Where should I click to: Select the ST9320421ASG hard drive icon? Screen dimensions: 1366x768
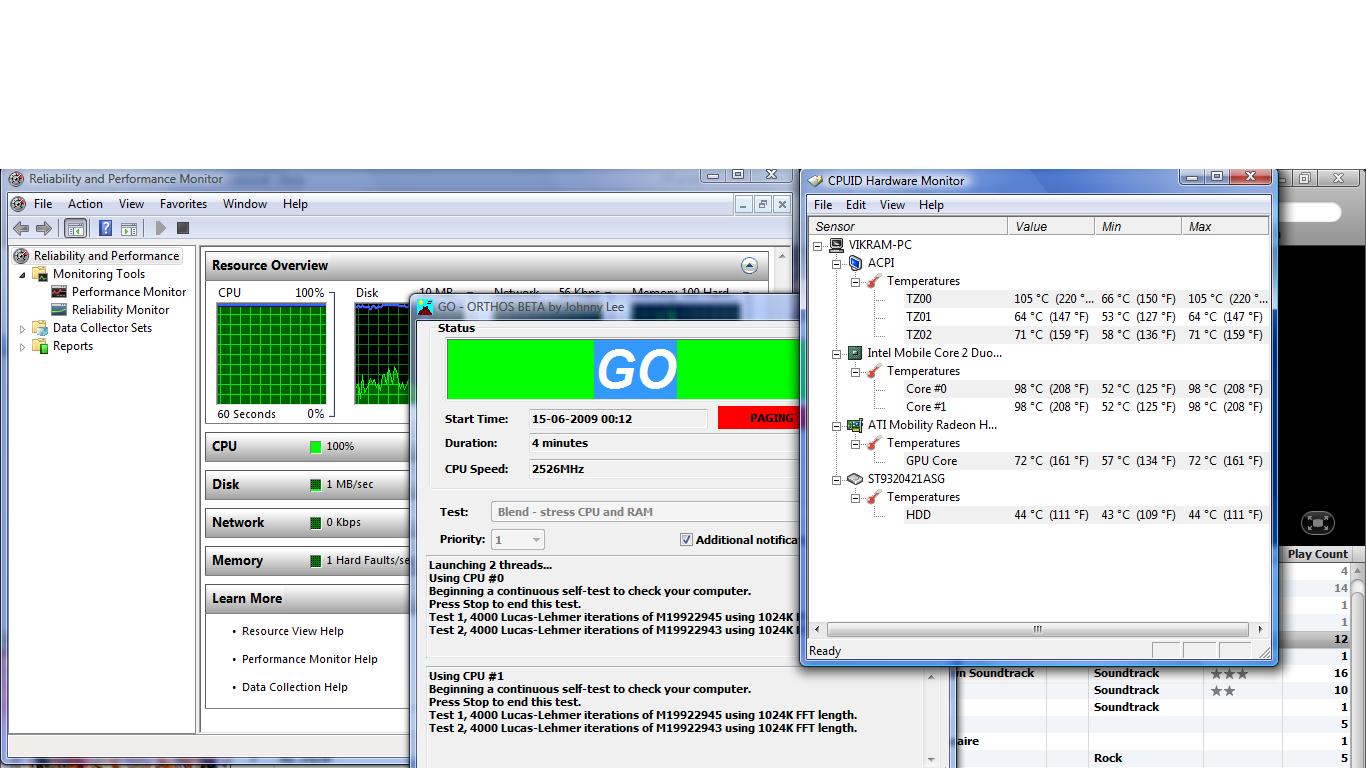point(855,479)
